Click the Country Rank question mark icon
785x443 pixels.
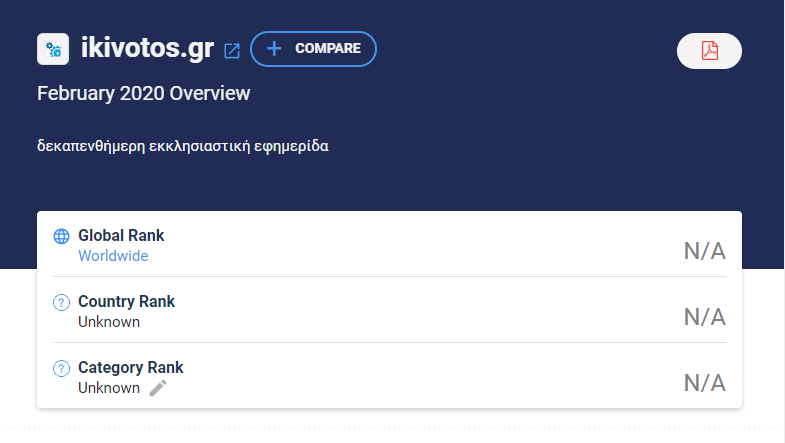coord(62,302)
